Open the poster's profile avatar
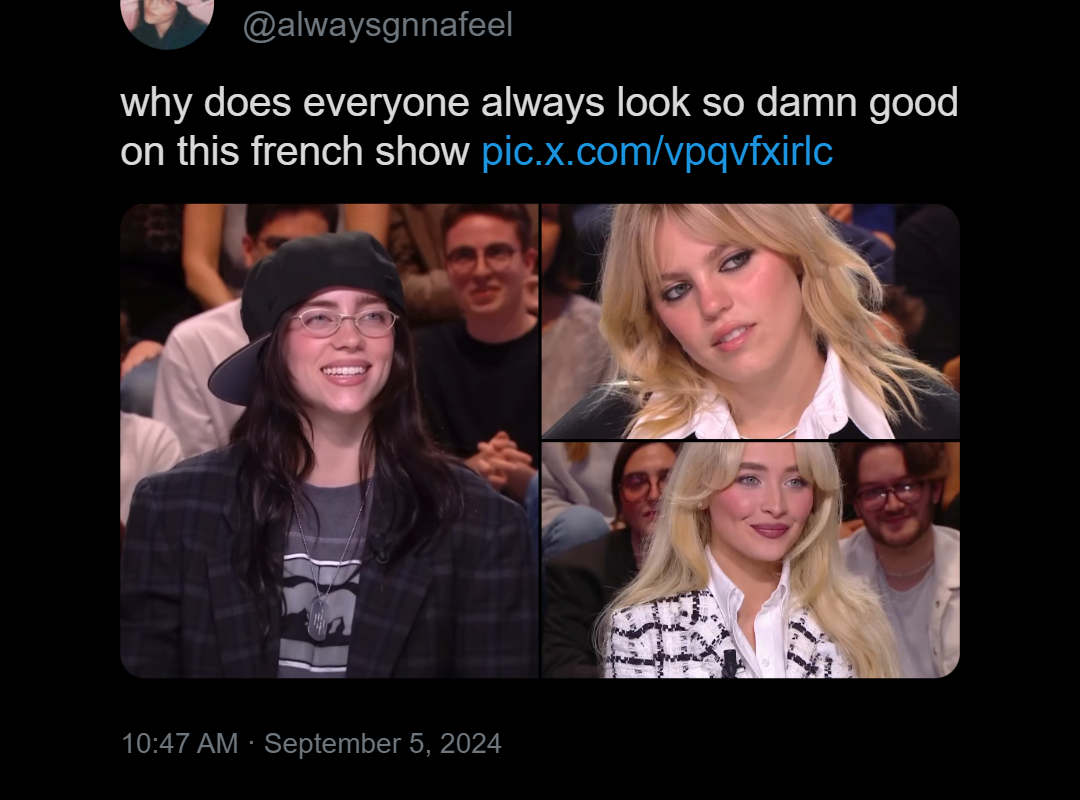 pyautogui.click(x=167, y=22)
